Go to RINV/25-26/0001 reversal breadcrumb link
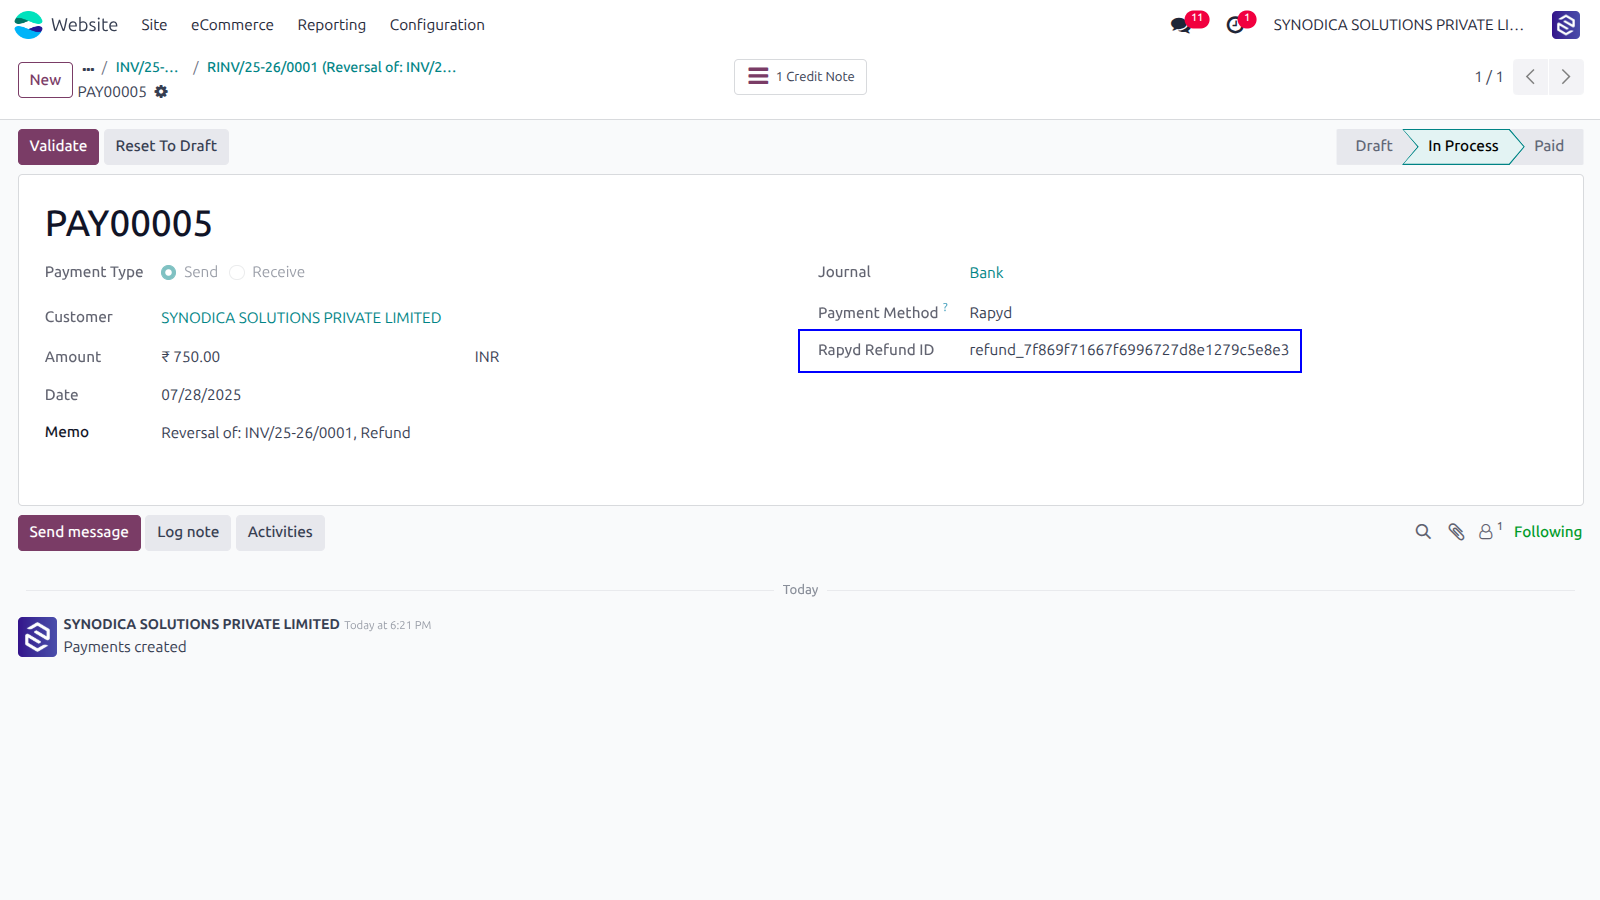Image resolution: width=1600 pixels, height=900 pixels. [331, 68]
